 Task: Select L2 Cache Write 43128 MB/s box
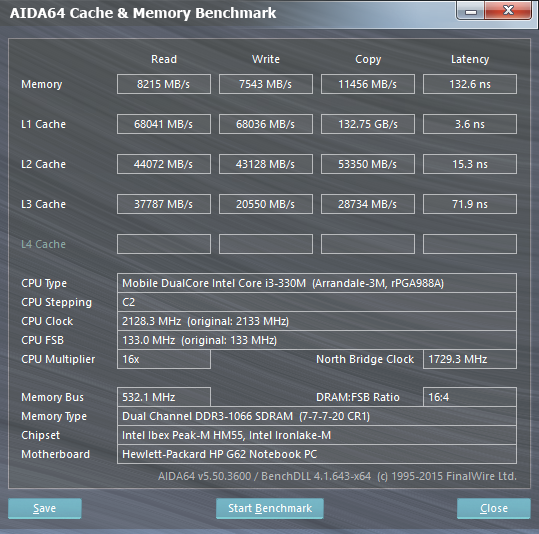(x=266, y=164)
